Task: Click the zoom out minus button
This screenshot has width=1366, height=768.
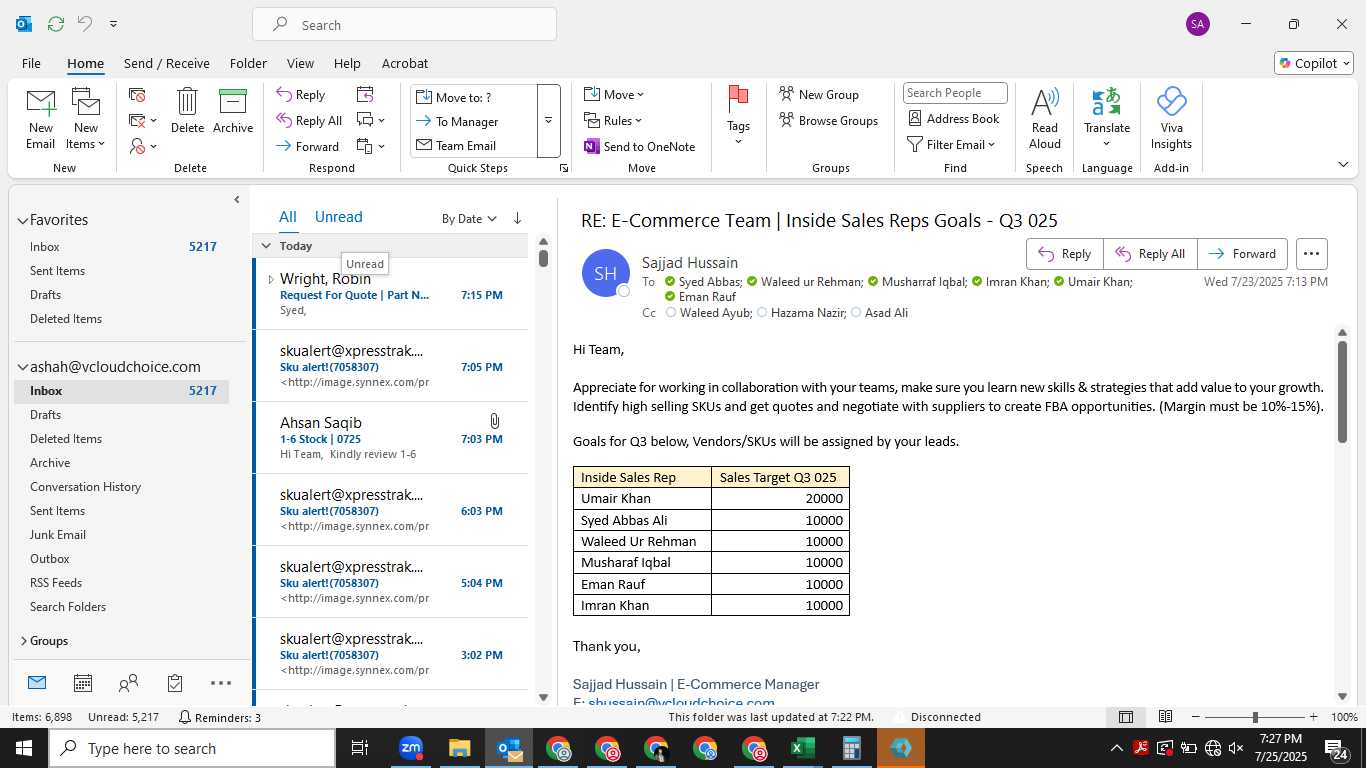Action: click(1195, 717)
